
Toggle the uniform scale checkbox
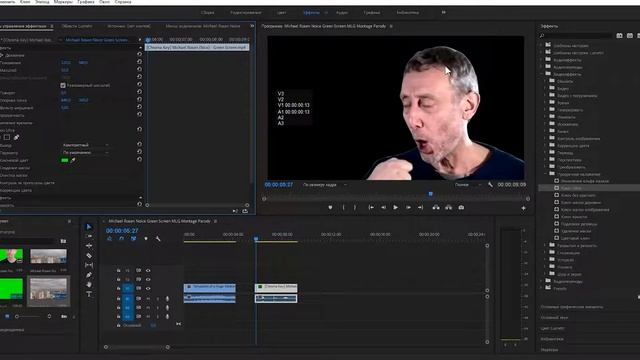click(63, 85)
